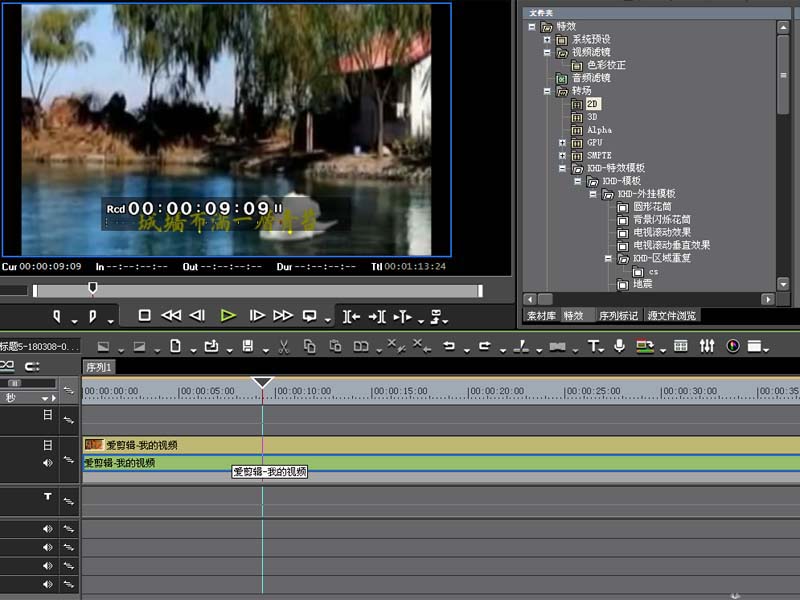Mute the bottom audio track

(47, 584)
